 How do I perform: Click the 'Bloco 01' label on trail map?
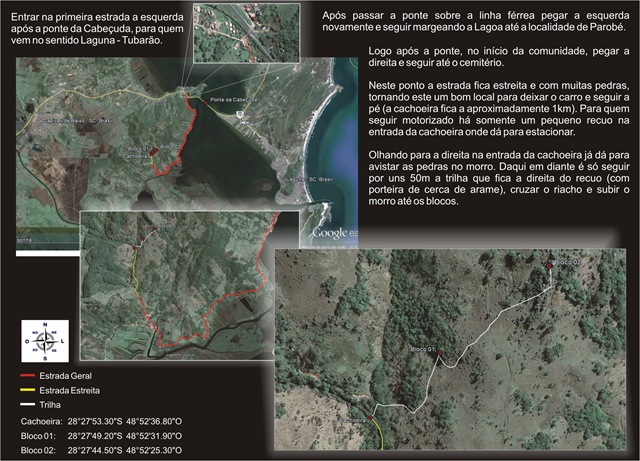(x=423, y=350)
